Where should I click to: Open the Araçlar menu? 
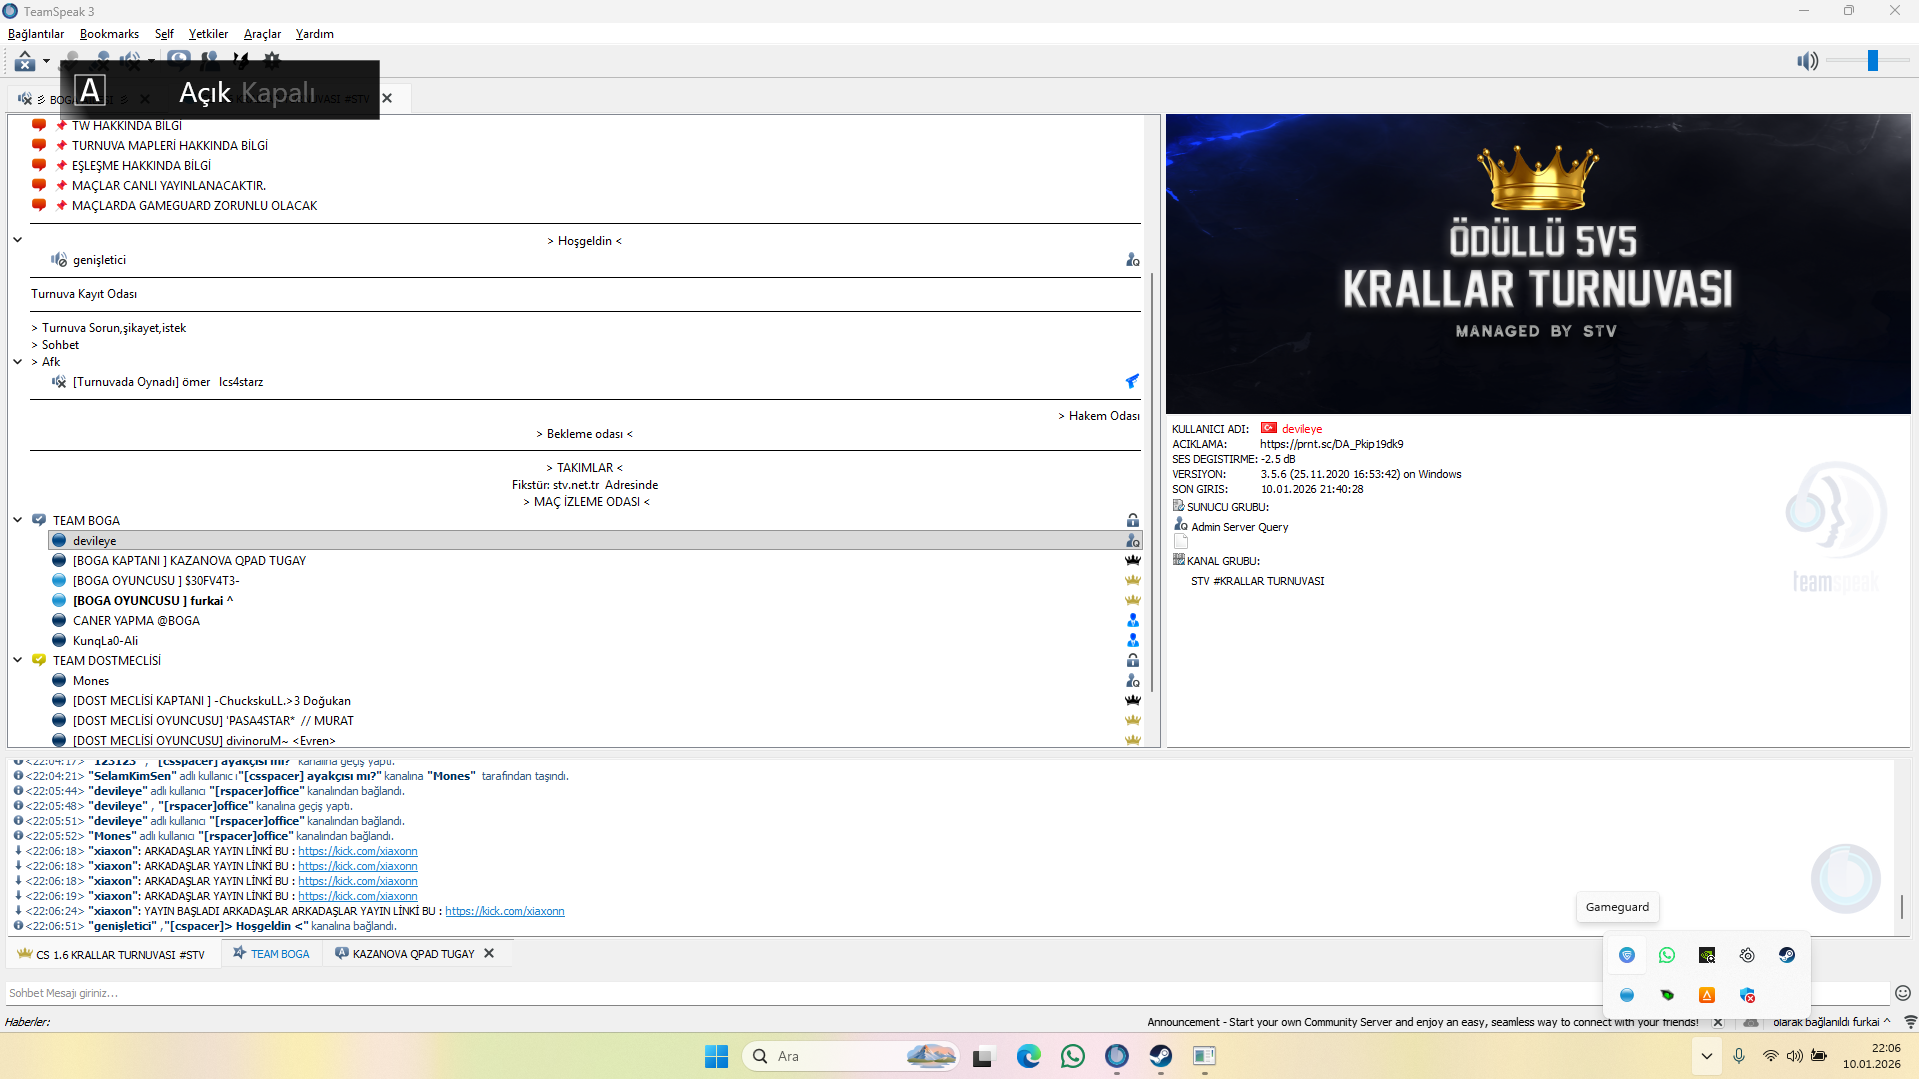point(262,34)
